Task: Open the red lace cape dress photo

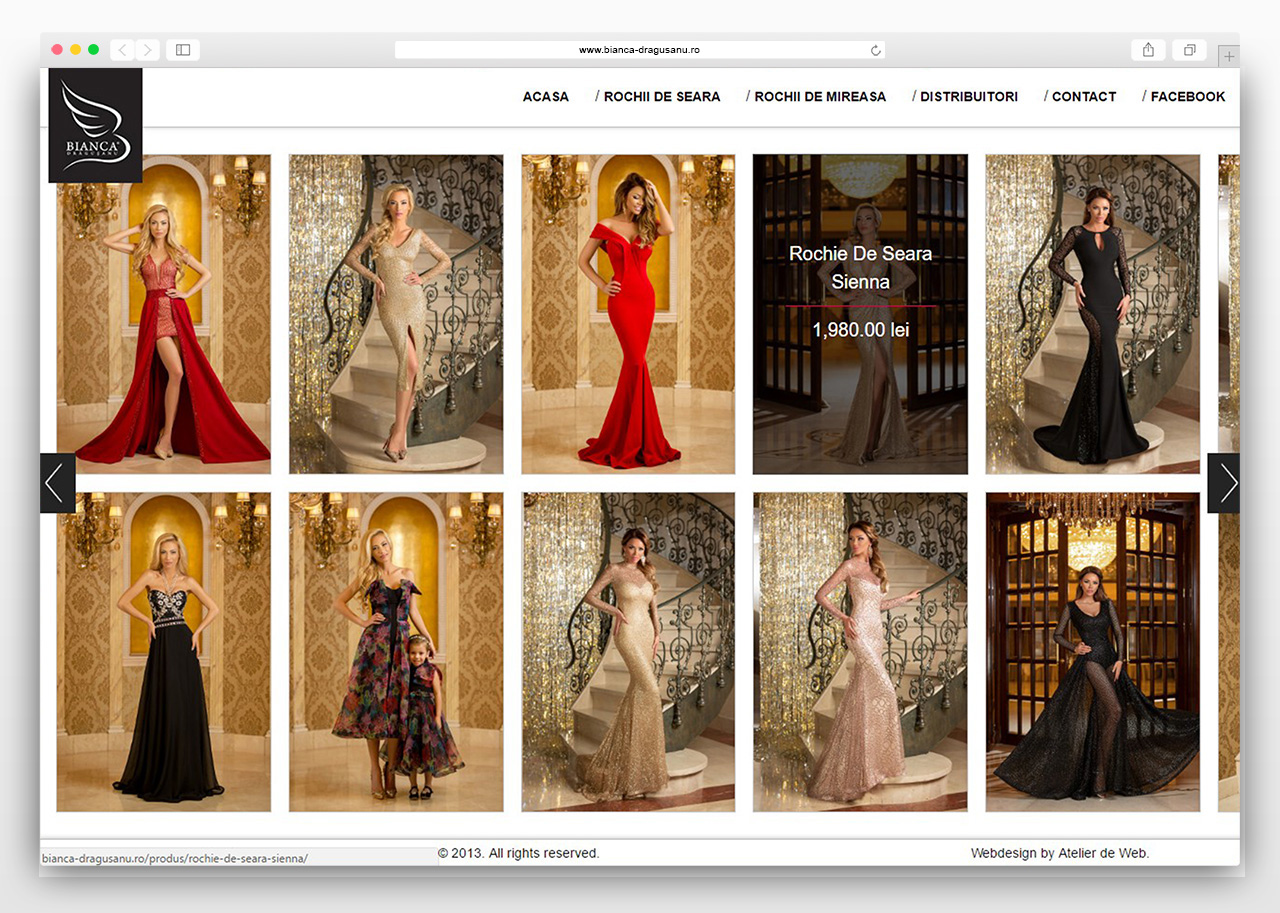Action: click(164, 314)
